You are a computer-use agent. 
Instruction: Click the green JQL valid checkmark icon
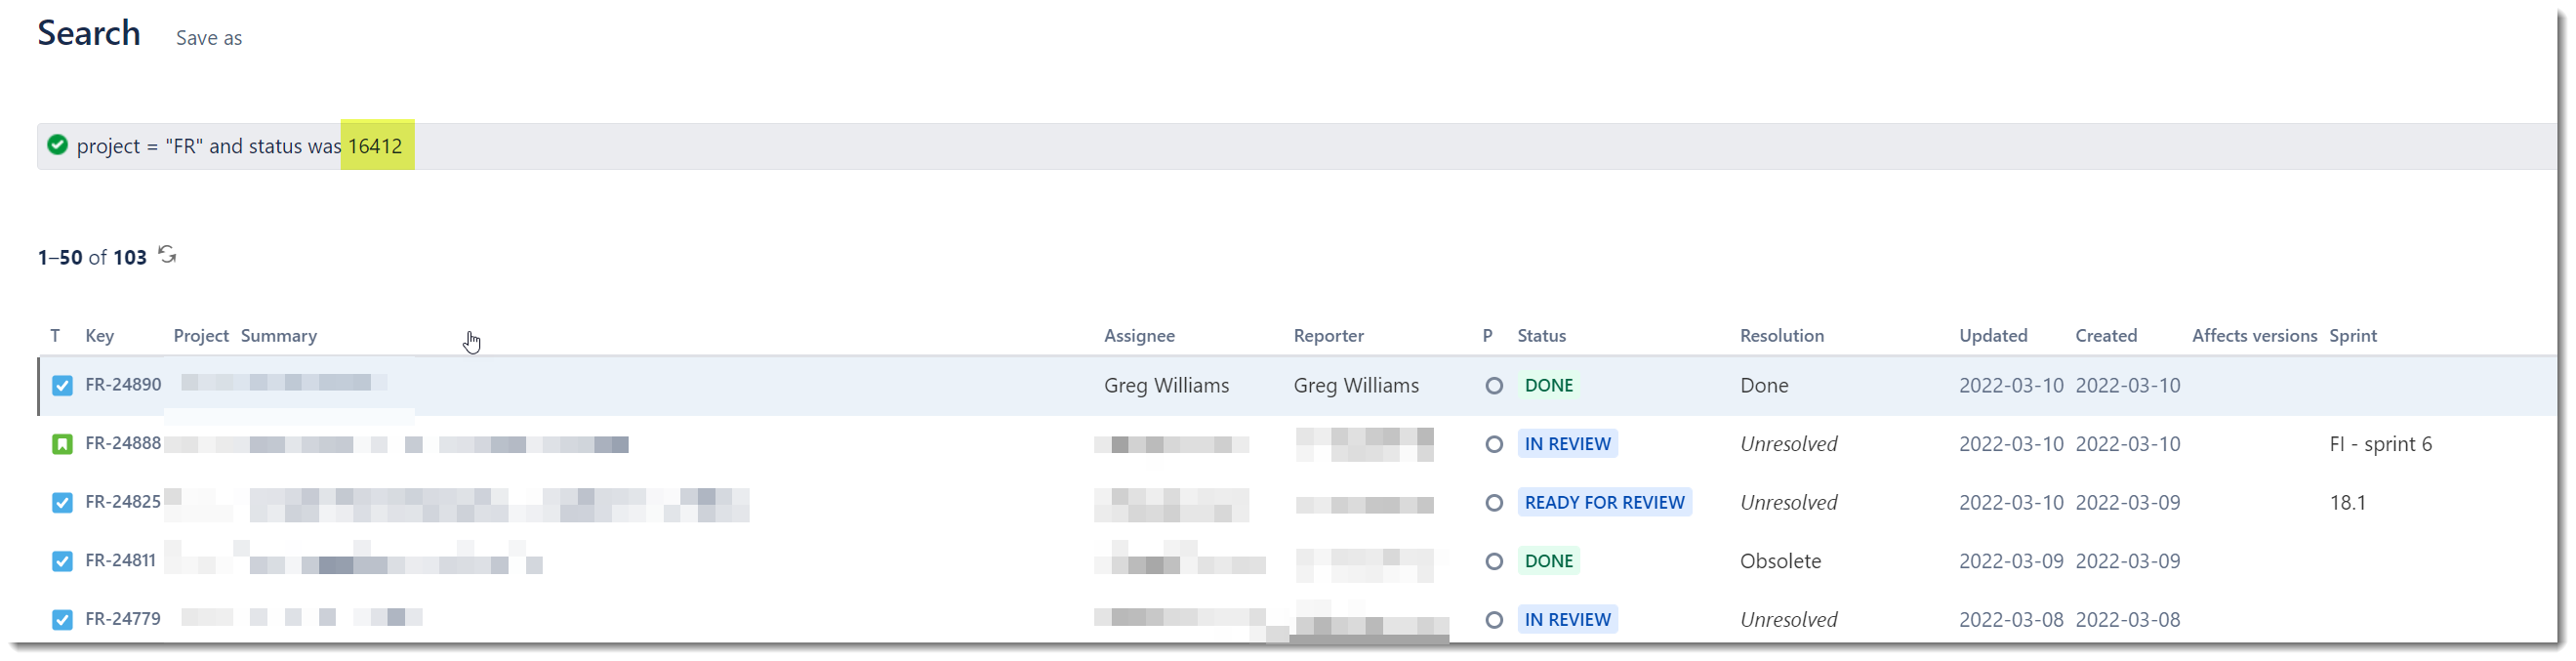tap(58, 145)
